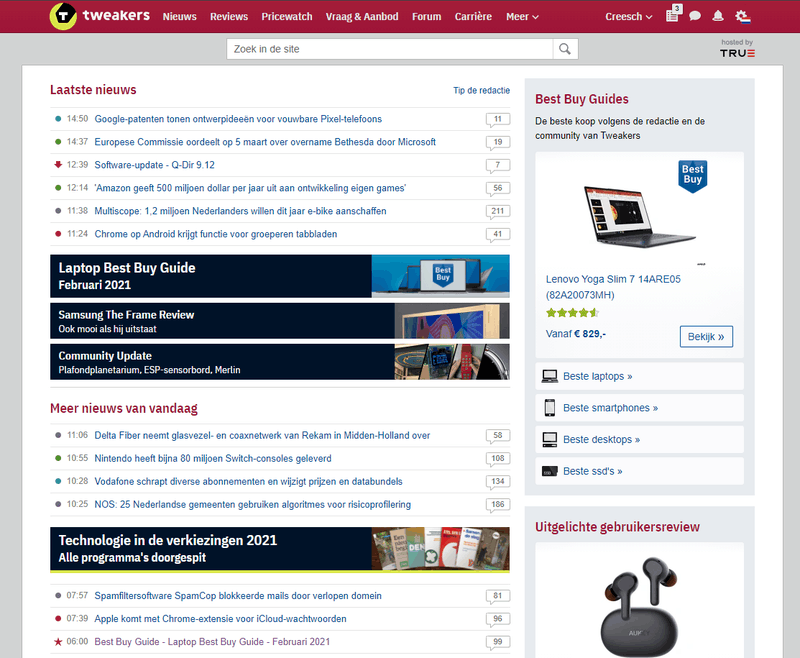
Task: Open Technologie in de verkiezingen 2021 banner
Action: pos(280,549)
